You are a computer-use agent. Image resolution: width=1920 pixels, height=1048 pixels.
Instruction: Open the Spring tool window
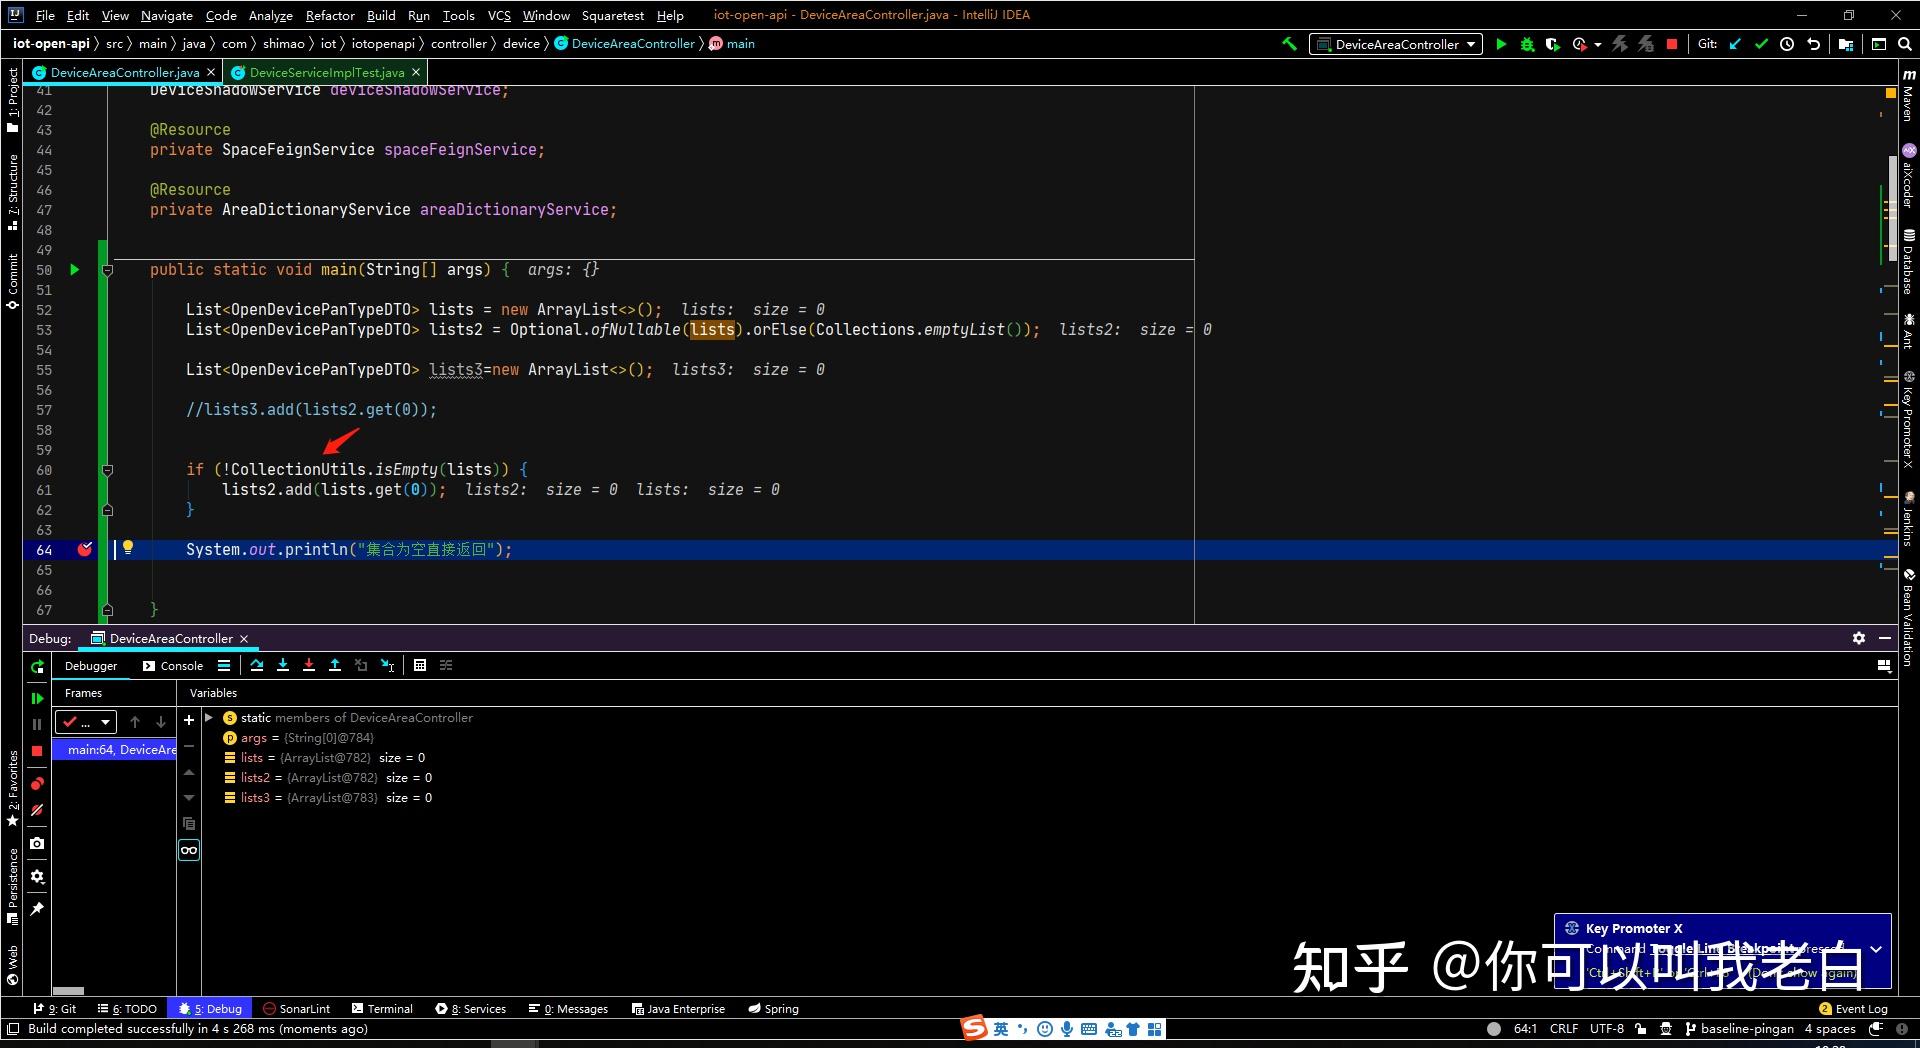[x=774, y=1008]
